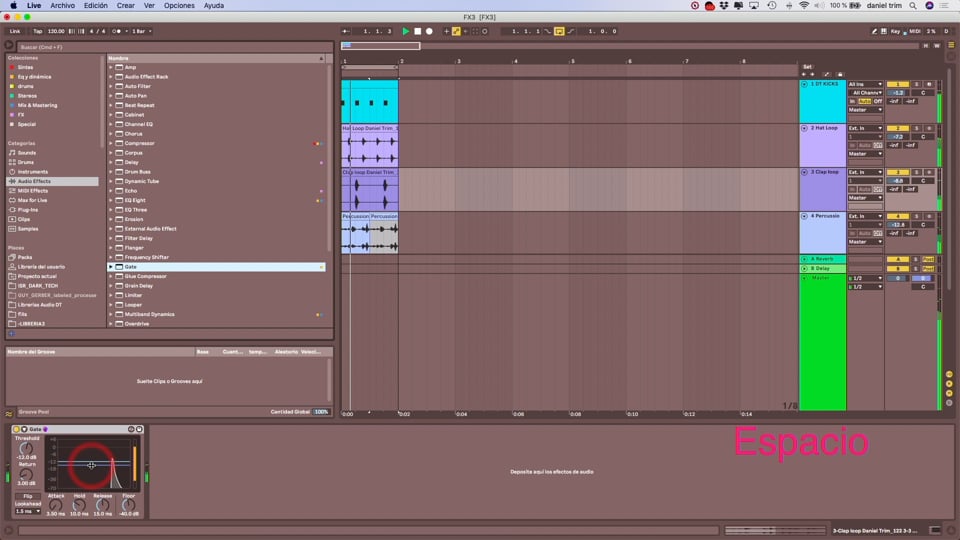Toggle Post on A Reverb return
Screen dimensions: 960x540
(928, 260)
